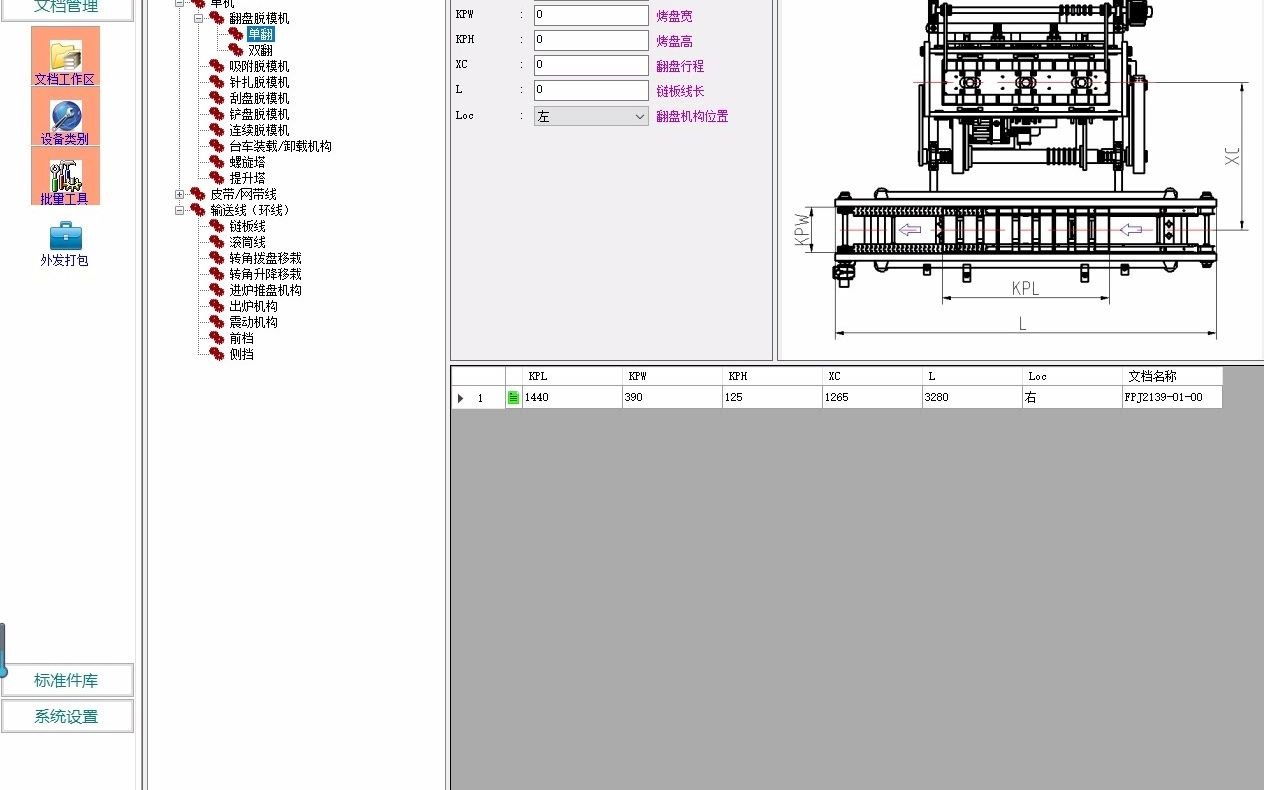
Task: Select 进炉推盘机构 in the tree
Action: (266, 290)
